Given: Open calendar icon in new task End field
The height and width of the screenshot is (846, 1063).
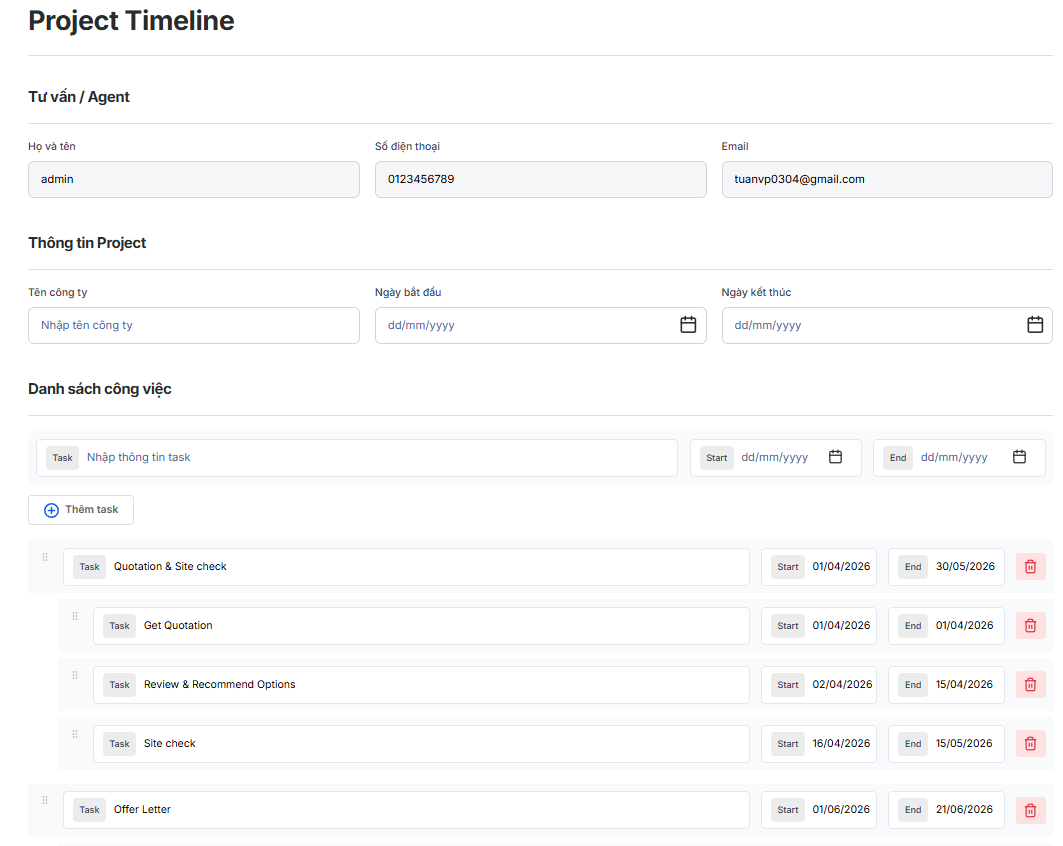Looking at the screenshot, I should 1019,457.
